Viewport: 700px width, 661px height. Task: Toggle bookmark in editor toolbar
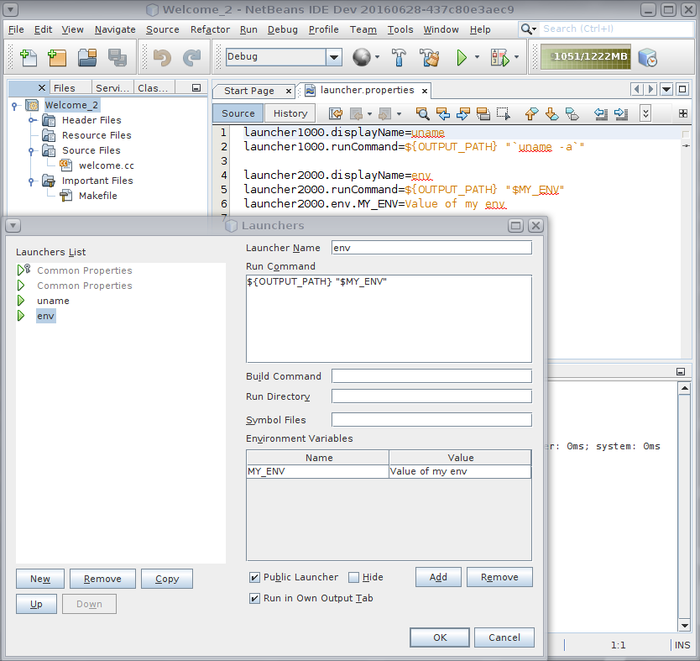pyautogui.click(x=572, y=114)
